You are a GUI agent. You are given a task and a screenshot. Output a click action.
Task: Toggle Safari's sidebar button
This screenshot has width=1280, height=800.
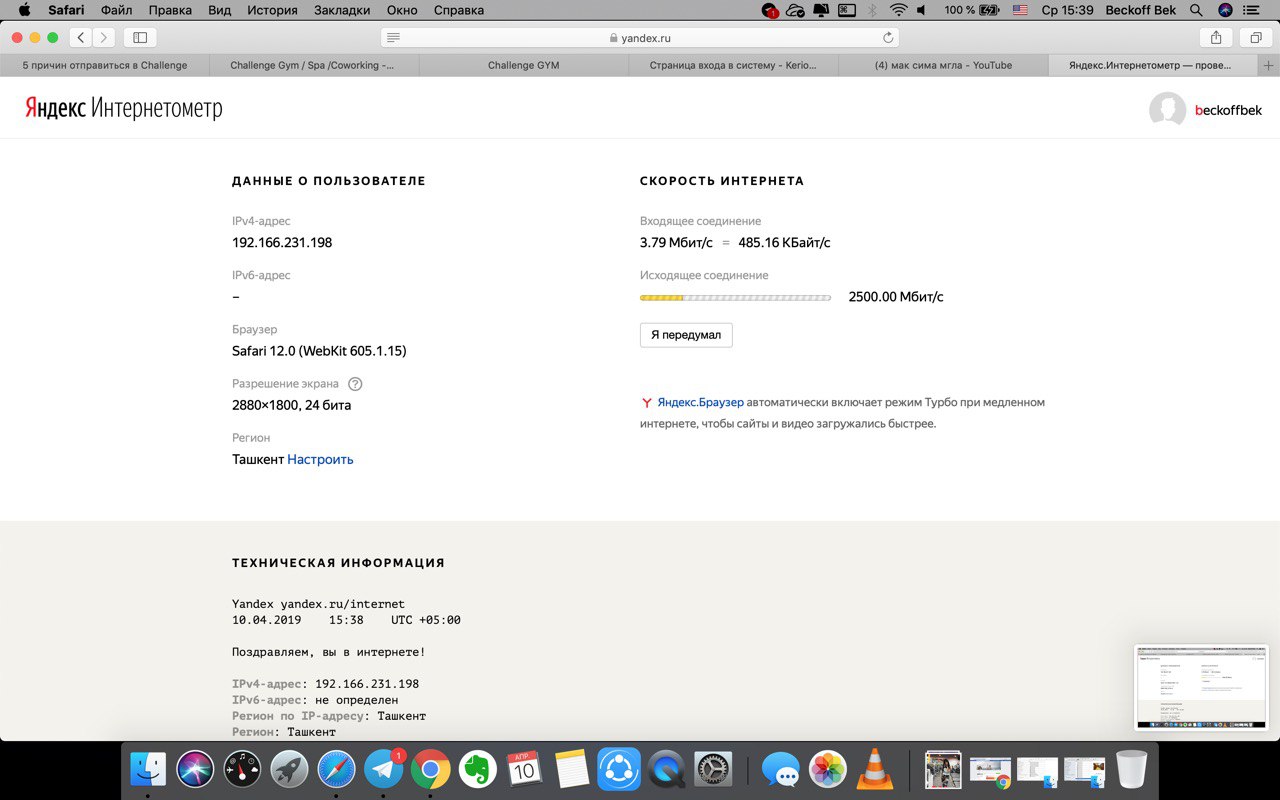(140, 37)
